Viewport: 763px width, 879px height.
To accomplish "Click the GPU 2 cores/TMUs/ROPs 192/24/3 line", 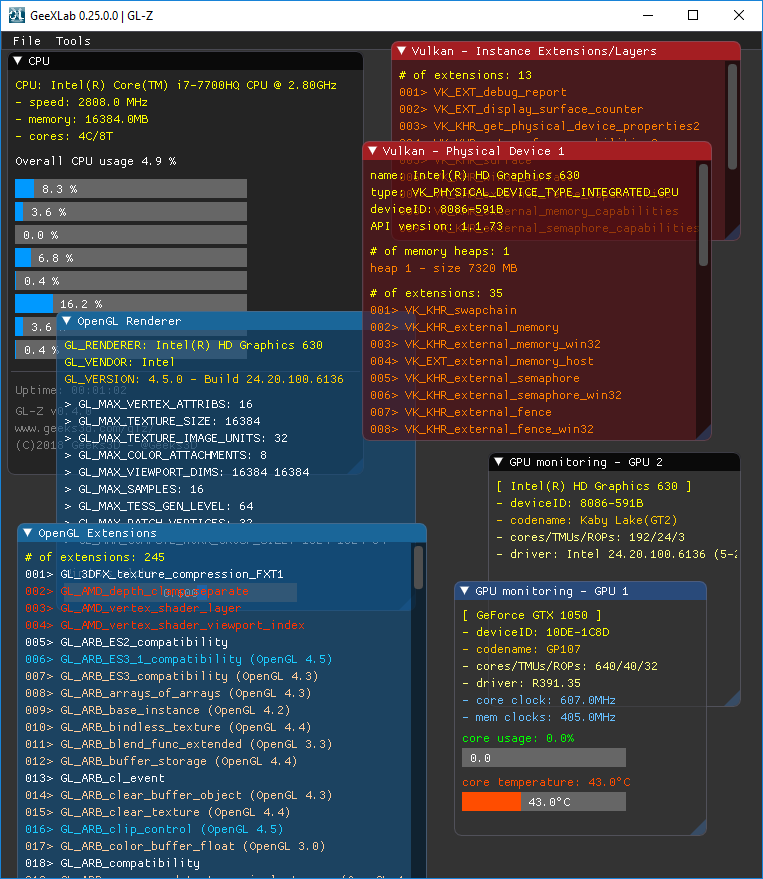I will tap(590, 537).
